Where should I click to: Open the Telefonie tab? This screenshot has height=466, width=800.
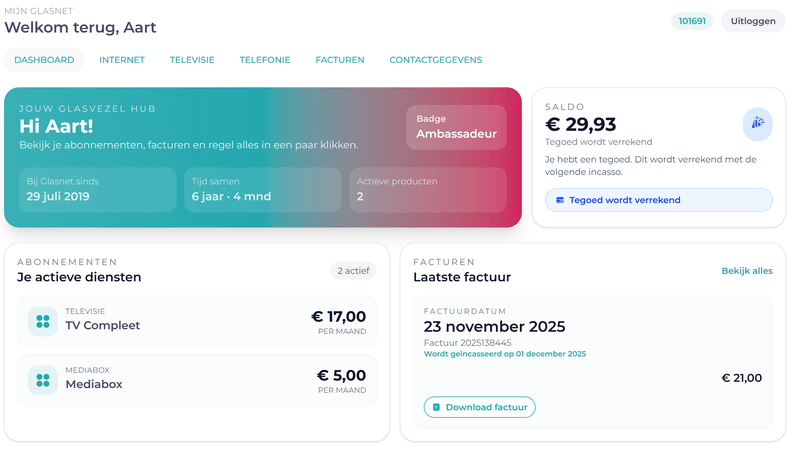click(265, 60)
